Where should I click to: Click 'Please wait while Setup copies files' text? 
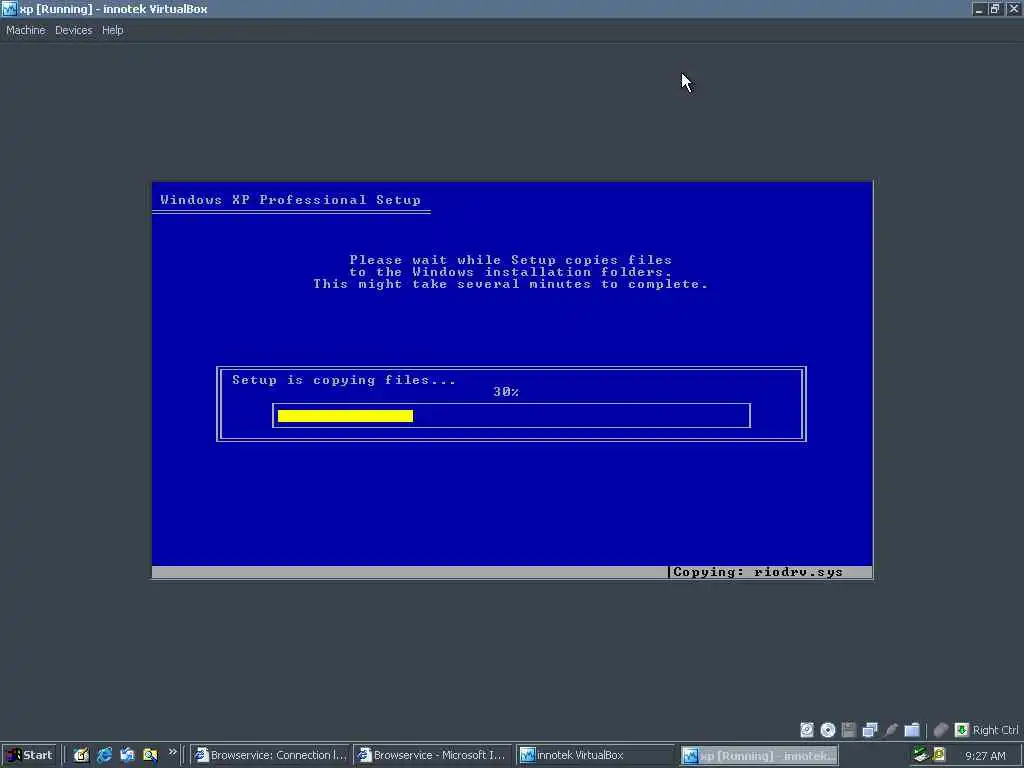click(511, 260)
